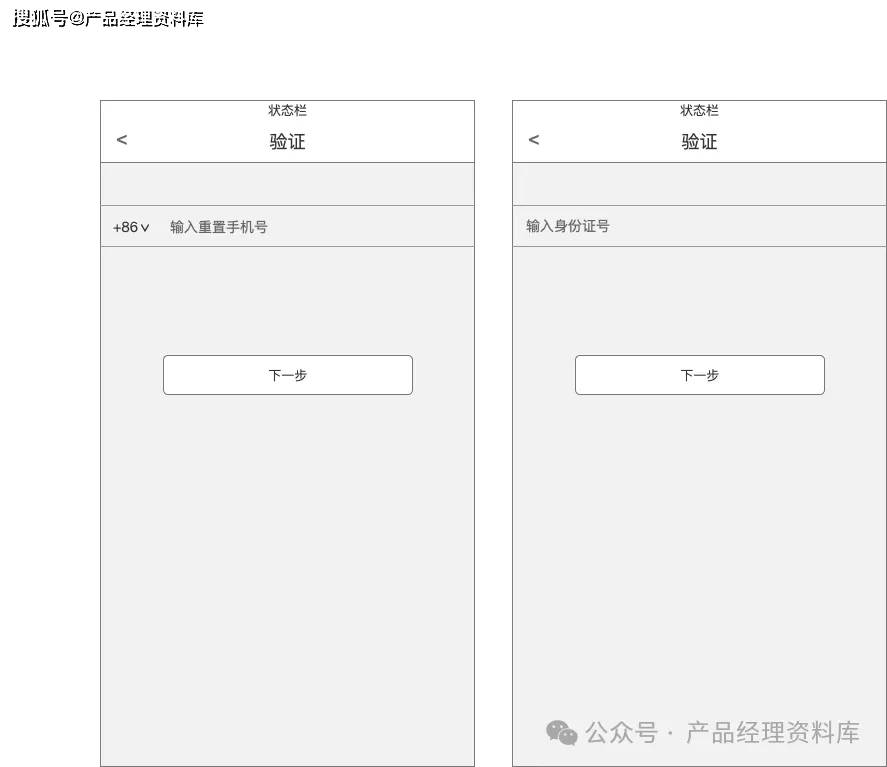
Task: Tap the back arrow on the phone verification screen
Action: coord(121,140)
